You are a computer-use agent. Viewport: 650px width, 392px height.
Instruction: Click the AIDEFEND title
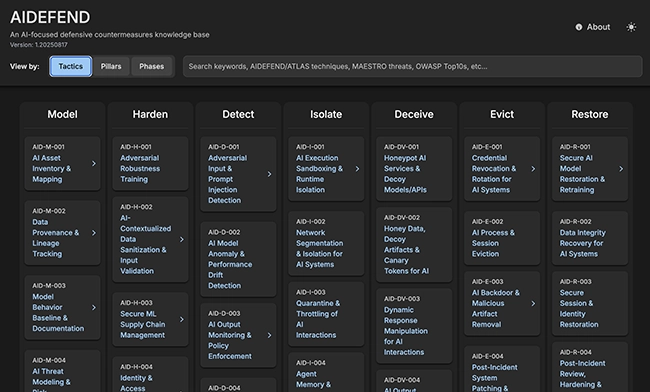click(x=50, y=17)
